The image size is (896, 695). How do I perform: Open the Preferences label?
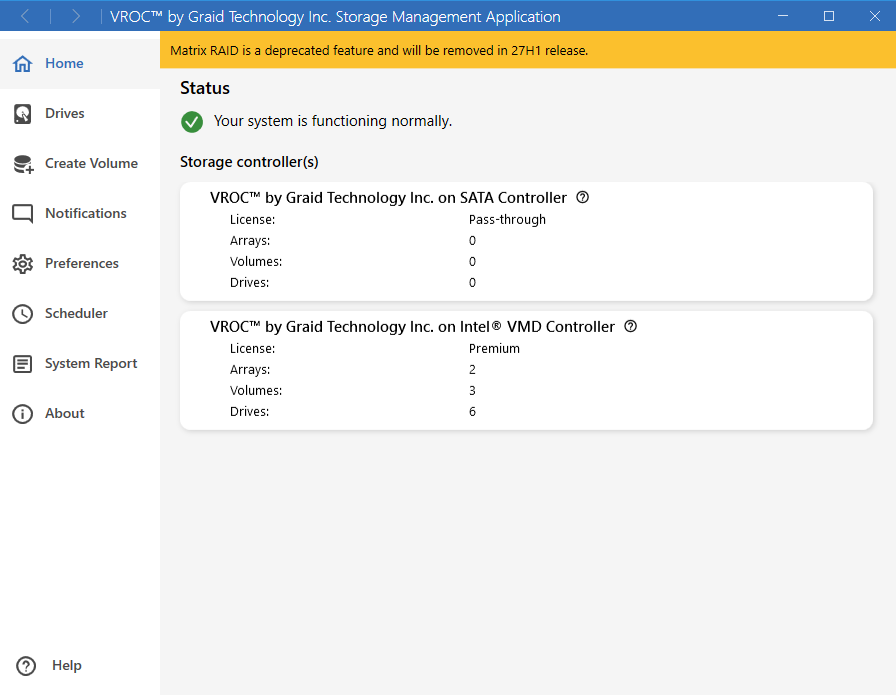click(x=82, y=263)
